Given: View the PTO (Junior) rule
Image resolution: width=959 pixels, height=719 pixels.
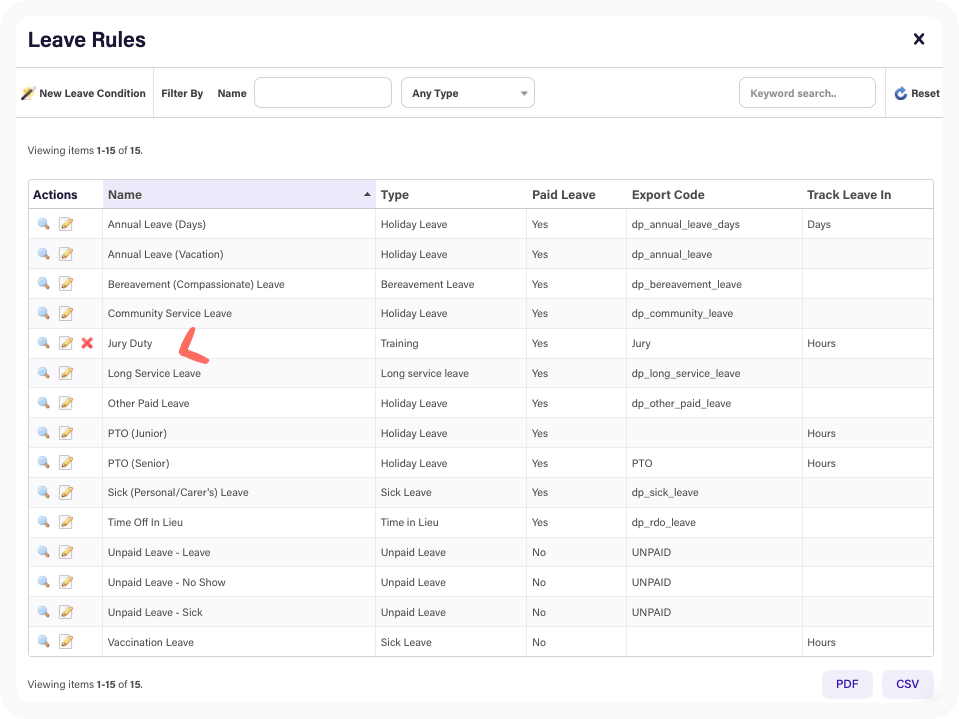Looking at the screenshot, I should pyautogui.click(x=43, y=433).
